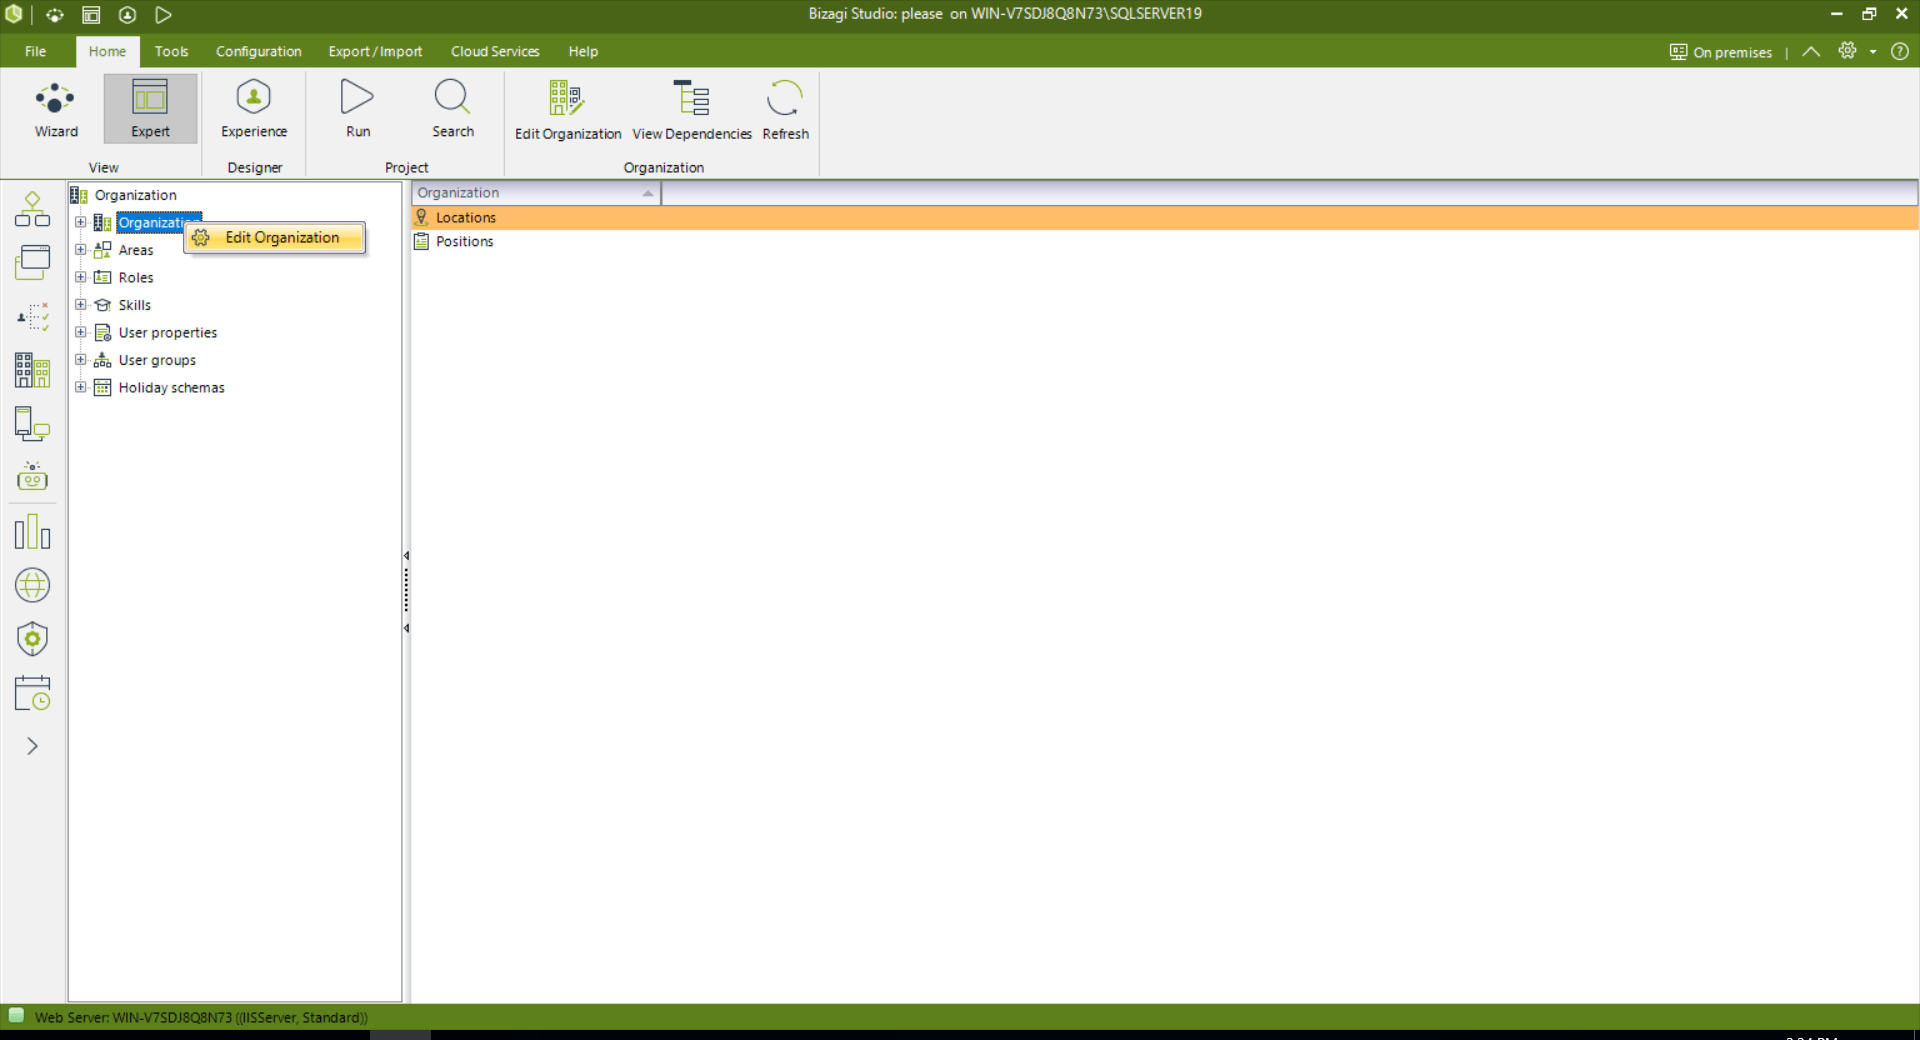This screenshot has height=1040, width=1920.
Task: Open the Security shield sidebar icon
Action: (x=32, y=638)
